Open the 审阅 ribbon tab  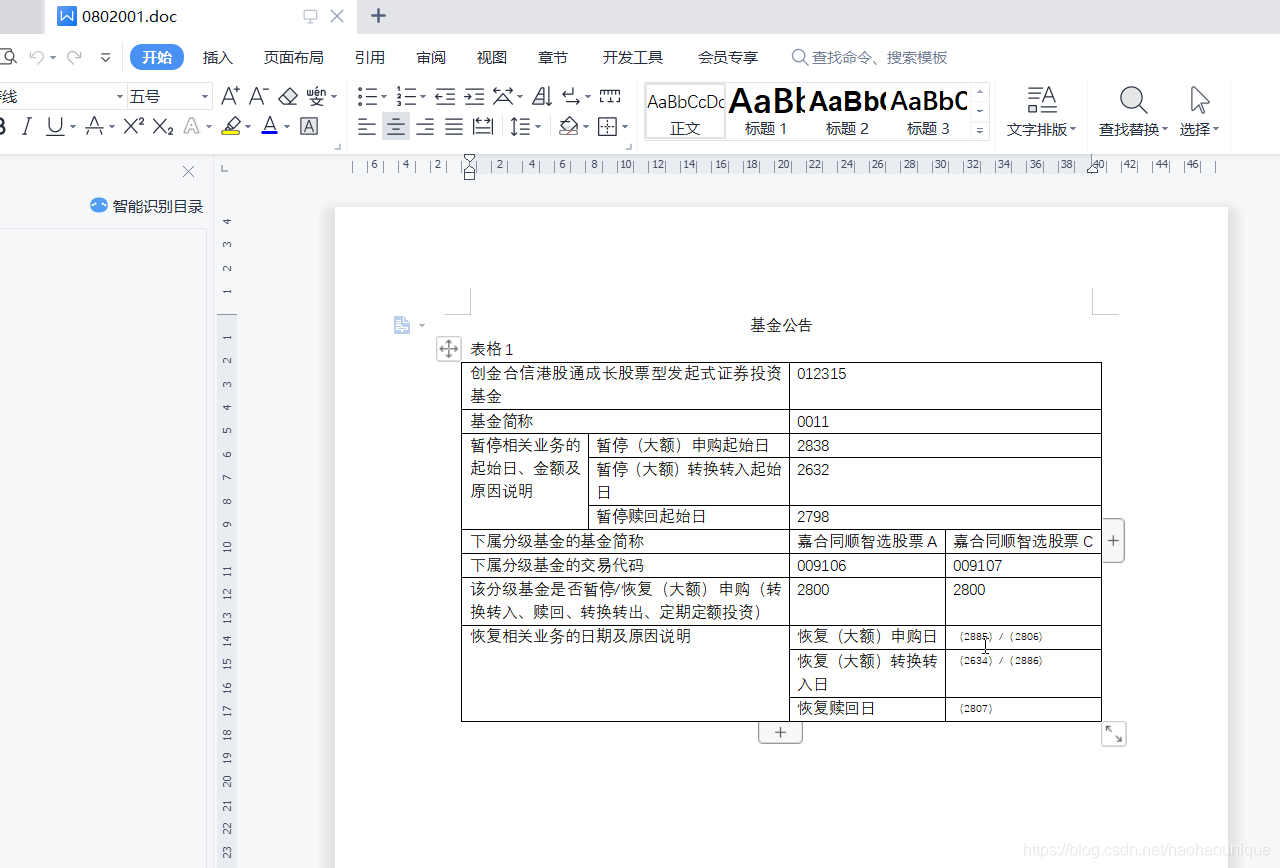point(431,57)
